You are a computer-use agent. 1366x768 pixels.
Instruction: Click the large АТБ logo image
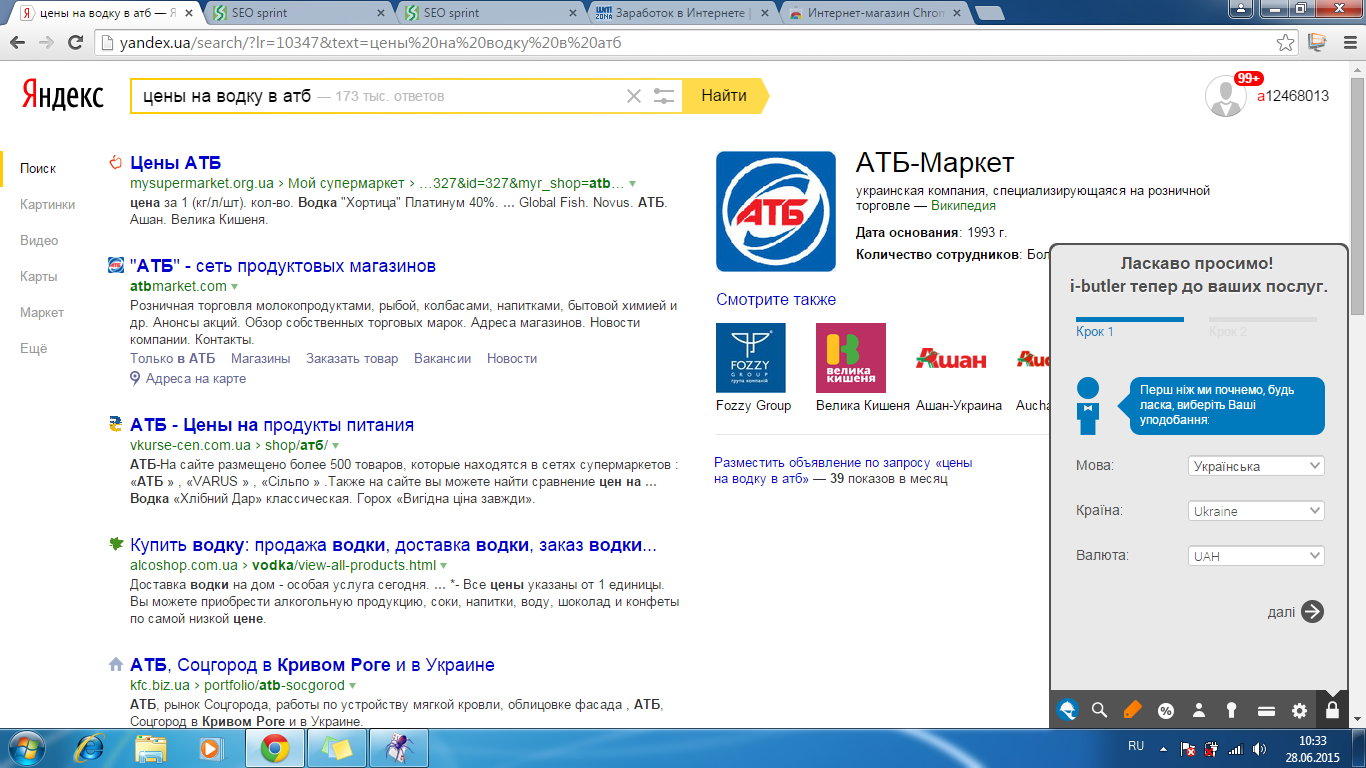coord(776,211)
